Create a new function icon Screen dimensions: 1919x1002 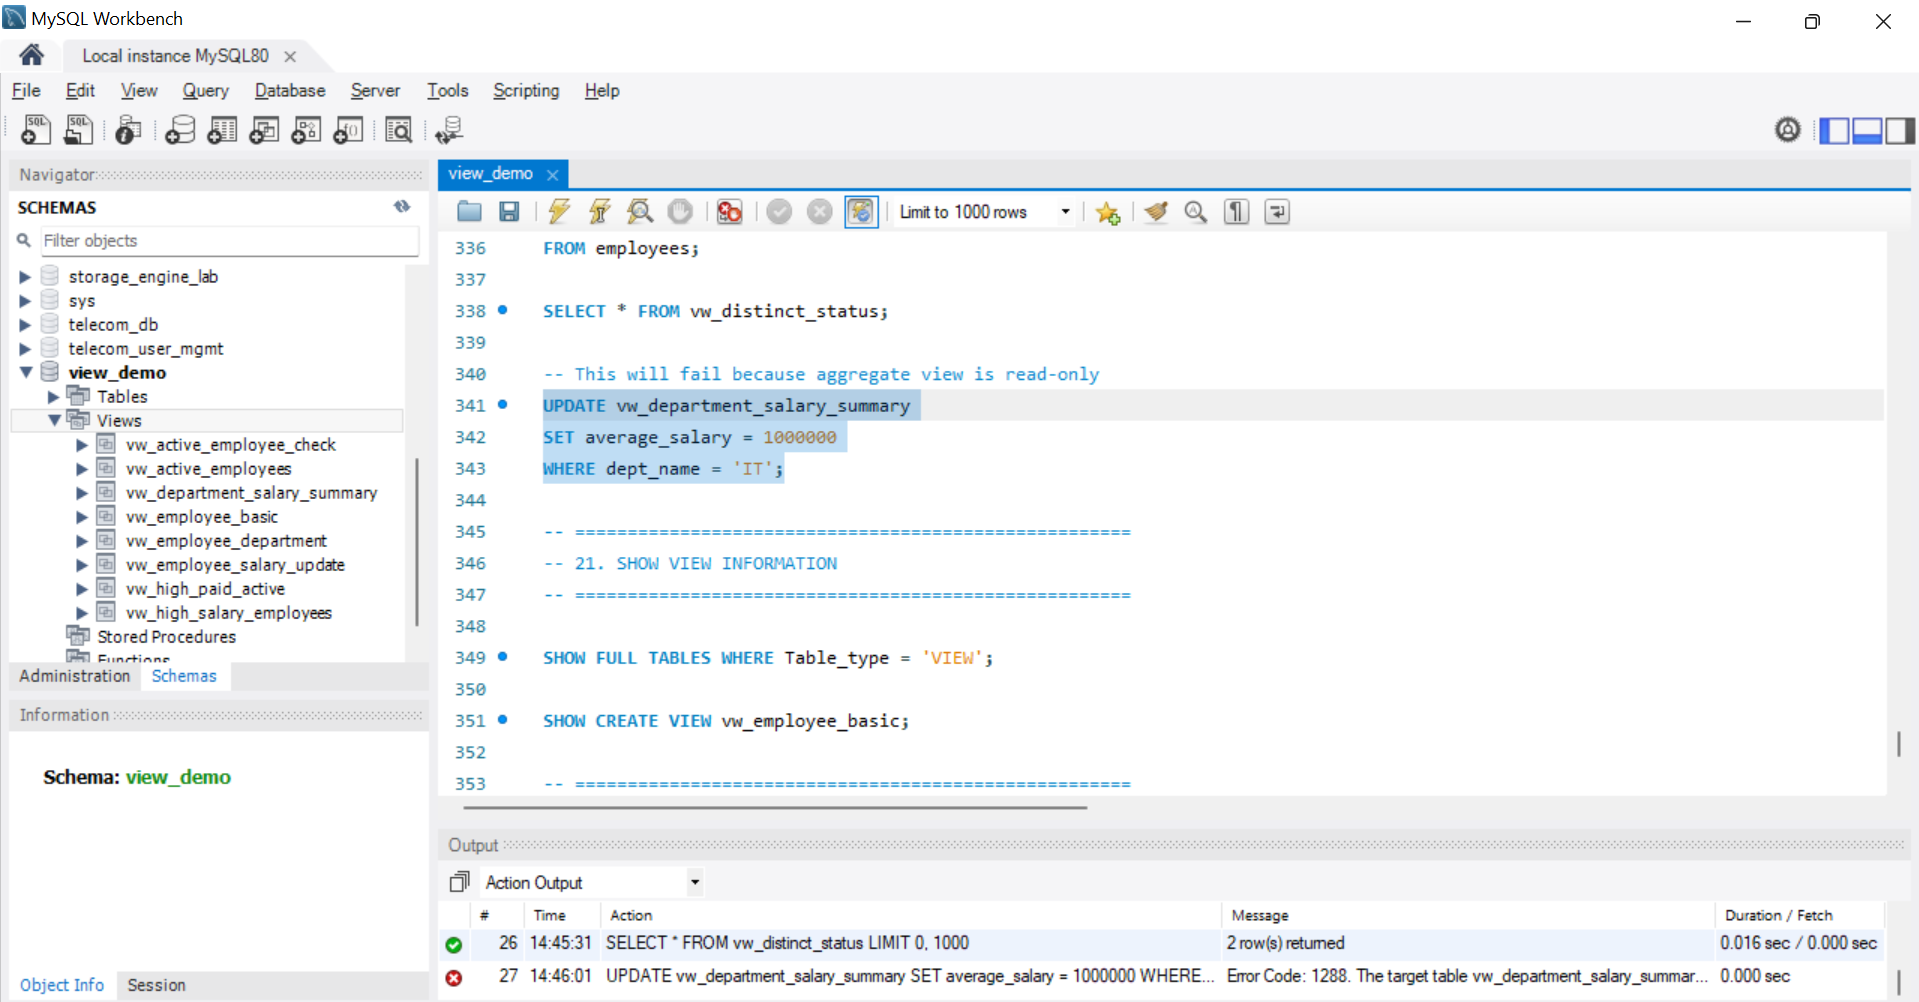(348, 130)
